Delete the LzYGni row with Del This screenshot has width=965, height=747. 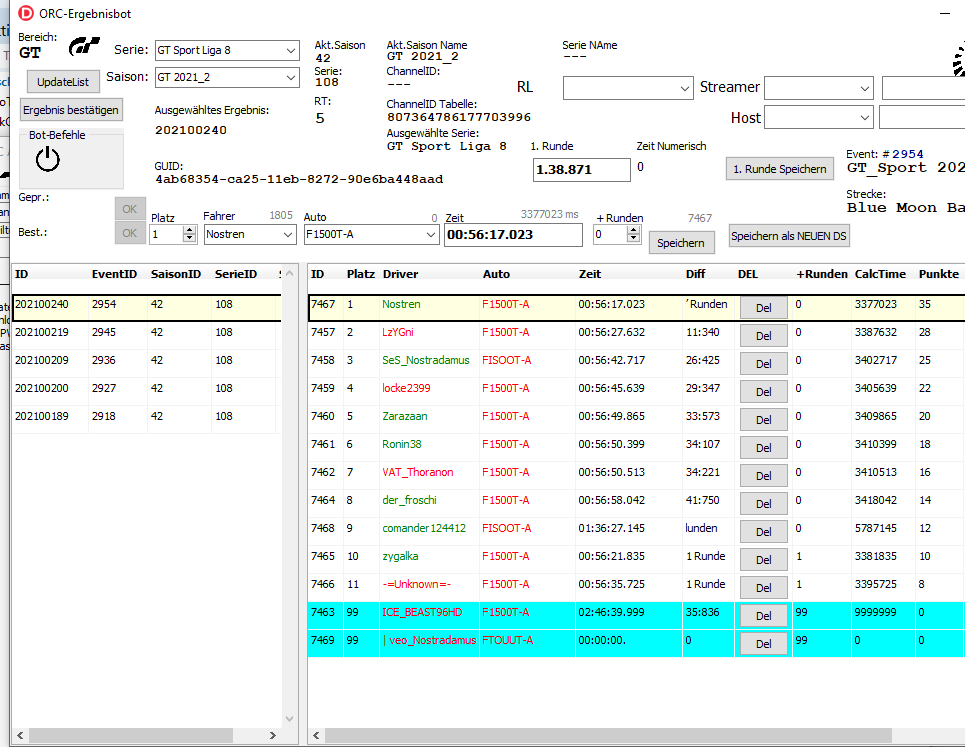click(x=764, y=336)
